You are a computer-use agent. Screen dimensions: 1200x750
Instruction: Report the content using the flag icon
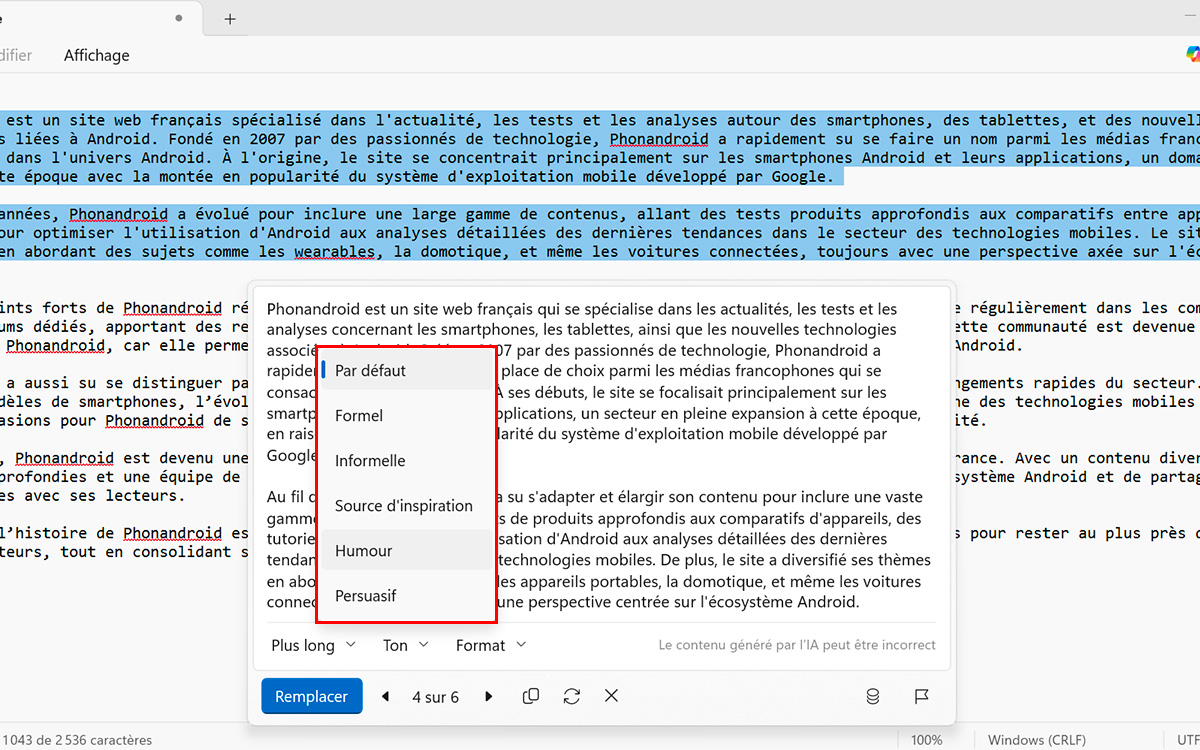point(922,697)
